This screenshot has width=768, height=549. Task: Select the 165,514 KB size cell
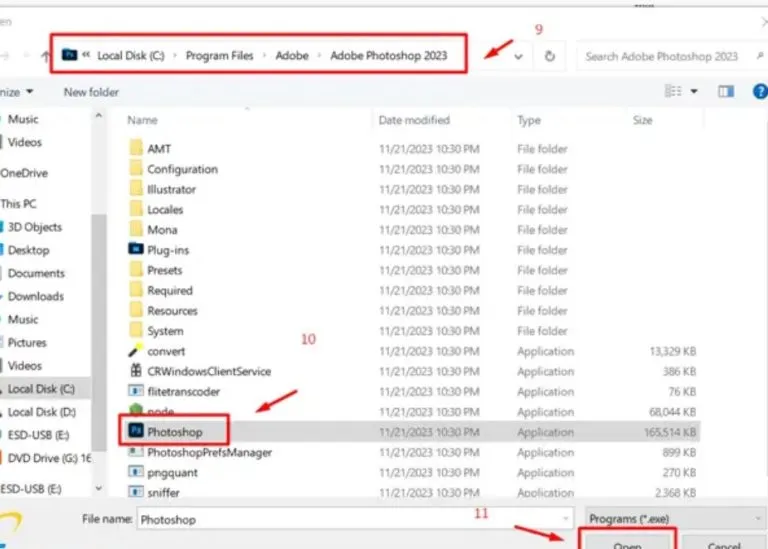[670, 432]
